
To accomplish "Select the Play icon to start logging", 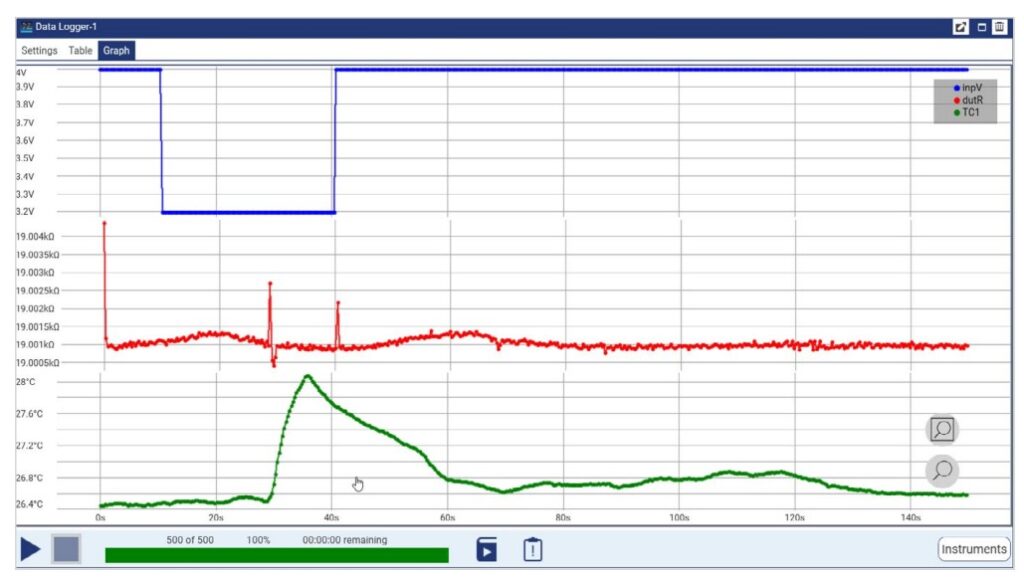I will (x=29, y=548).
